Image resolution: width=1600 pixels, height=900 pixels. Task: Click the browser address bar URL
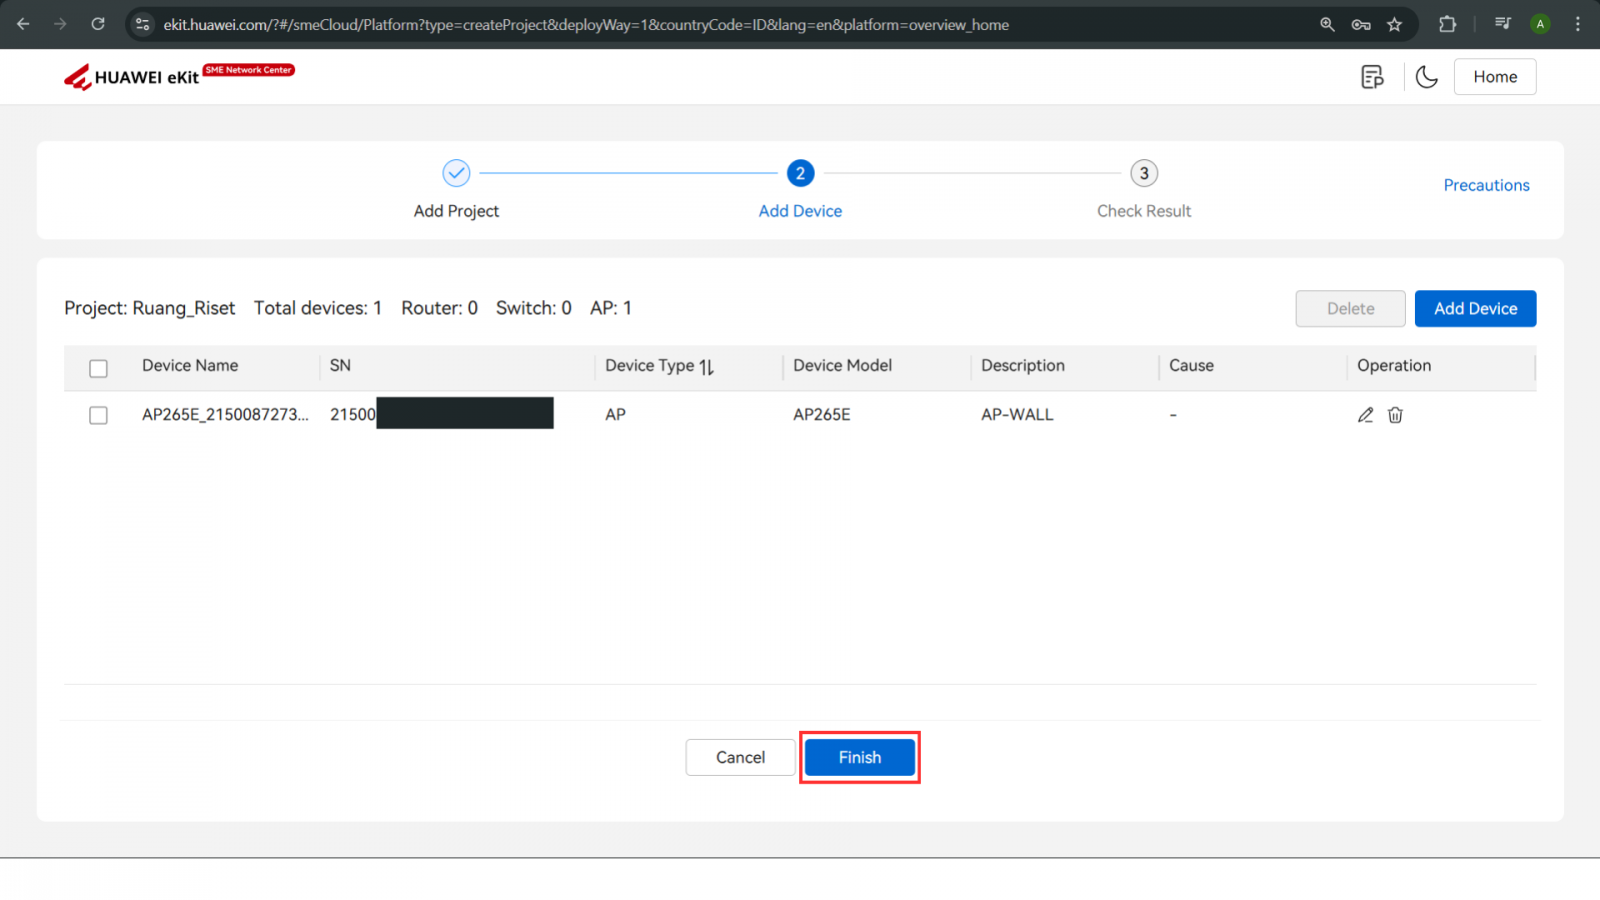coord(585,24)
